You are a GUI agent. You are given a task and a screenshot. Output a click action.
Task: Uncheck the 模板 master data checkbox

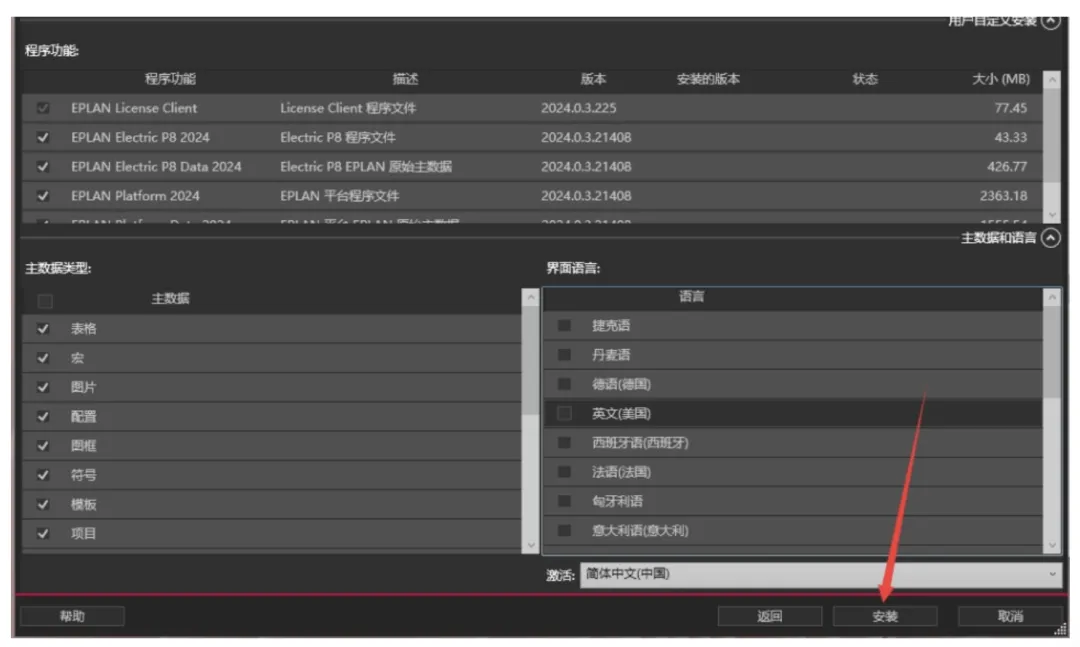click(43, 504)
